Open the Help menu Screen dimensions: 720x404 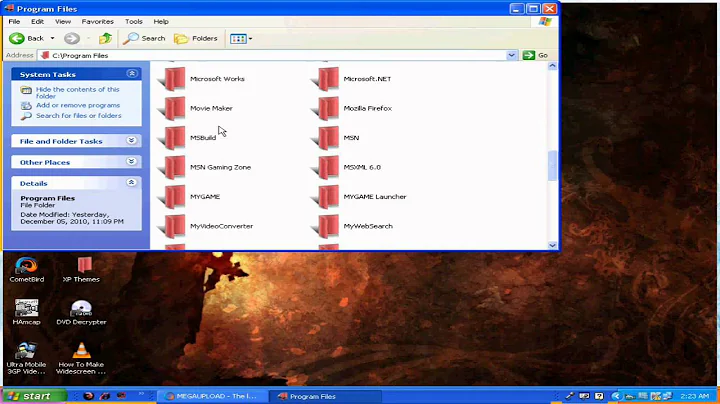(161, 22)
